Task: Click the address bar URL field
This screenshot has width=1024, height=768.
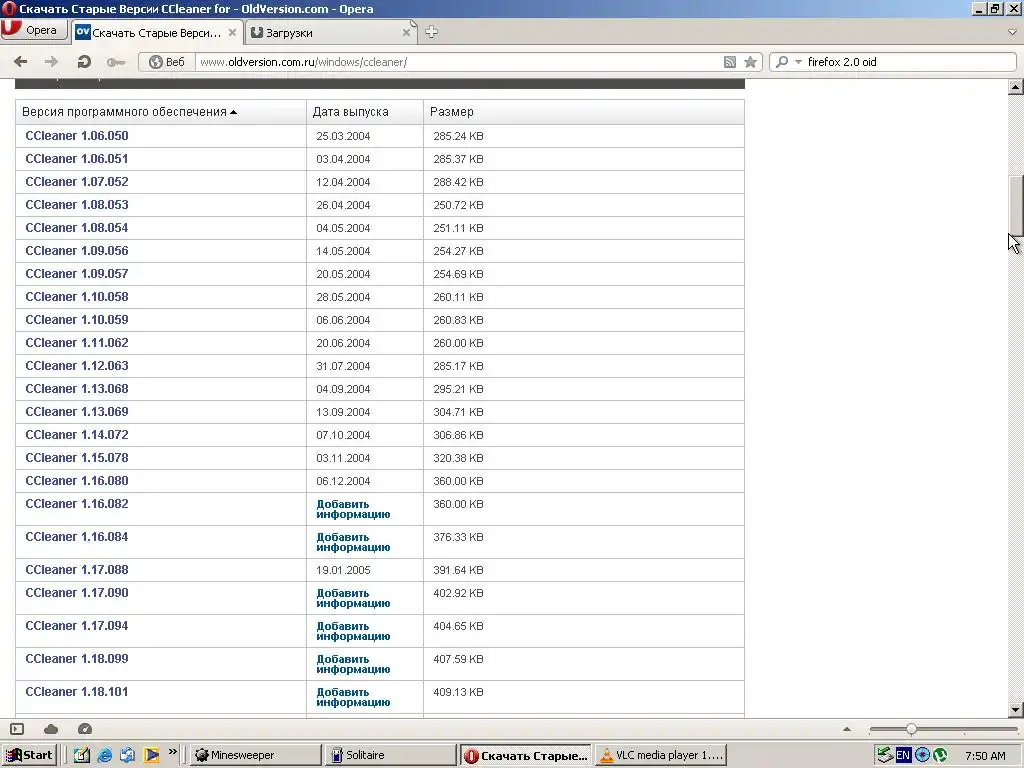Action: pos(457,62)
